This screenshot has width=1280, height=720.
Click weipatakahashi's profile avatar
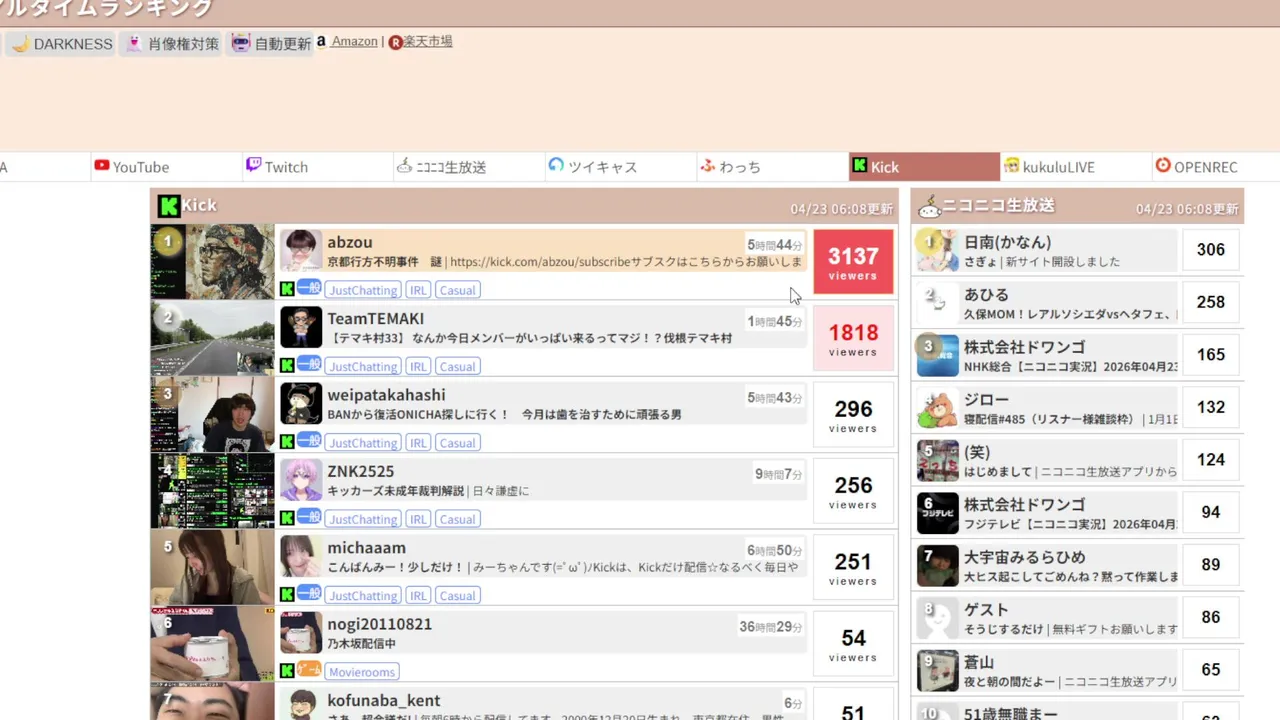pos(301,404)
